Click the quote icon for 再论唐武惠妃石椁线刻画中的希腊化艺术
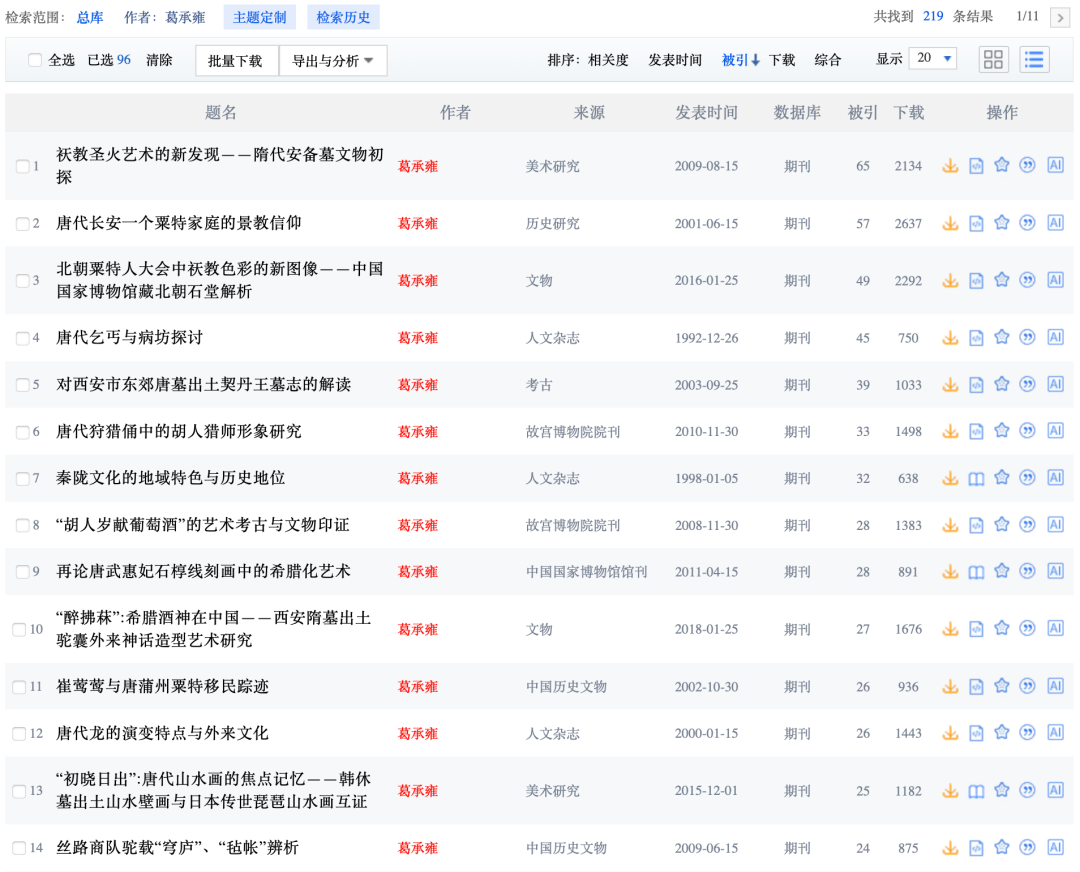 tap(1027, 572)
